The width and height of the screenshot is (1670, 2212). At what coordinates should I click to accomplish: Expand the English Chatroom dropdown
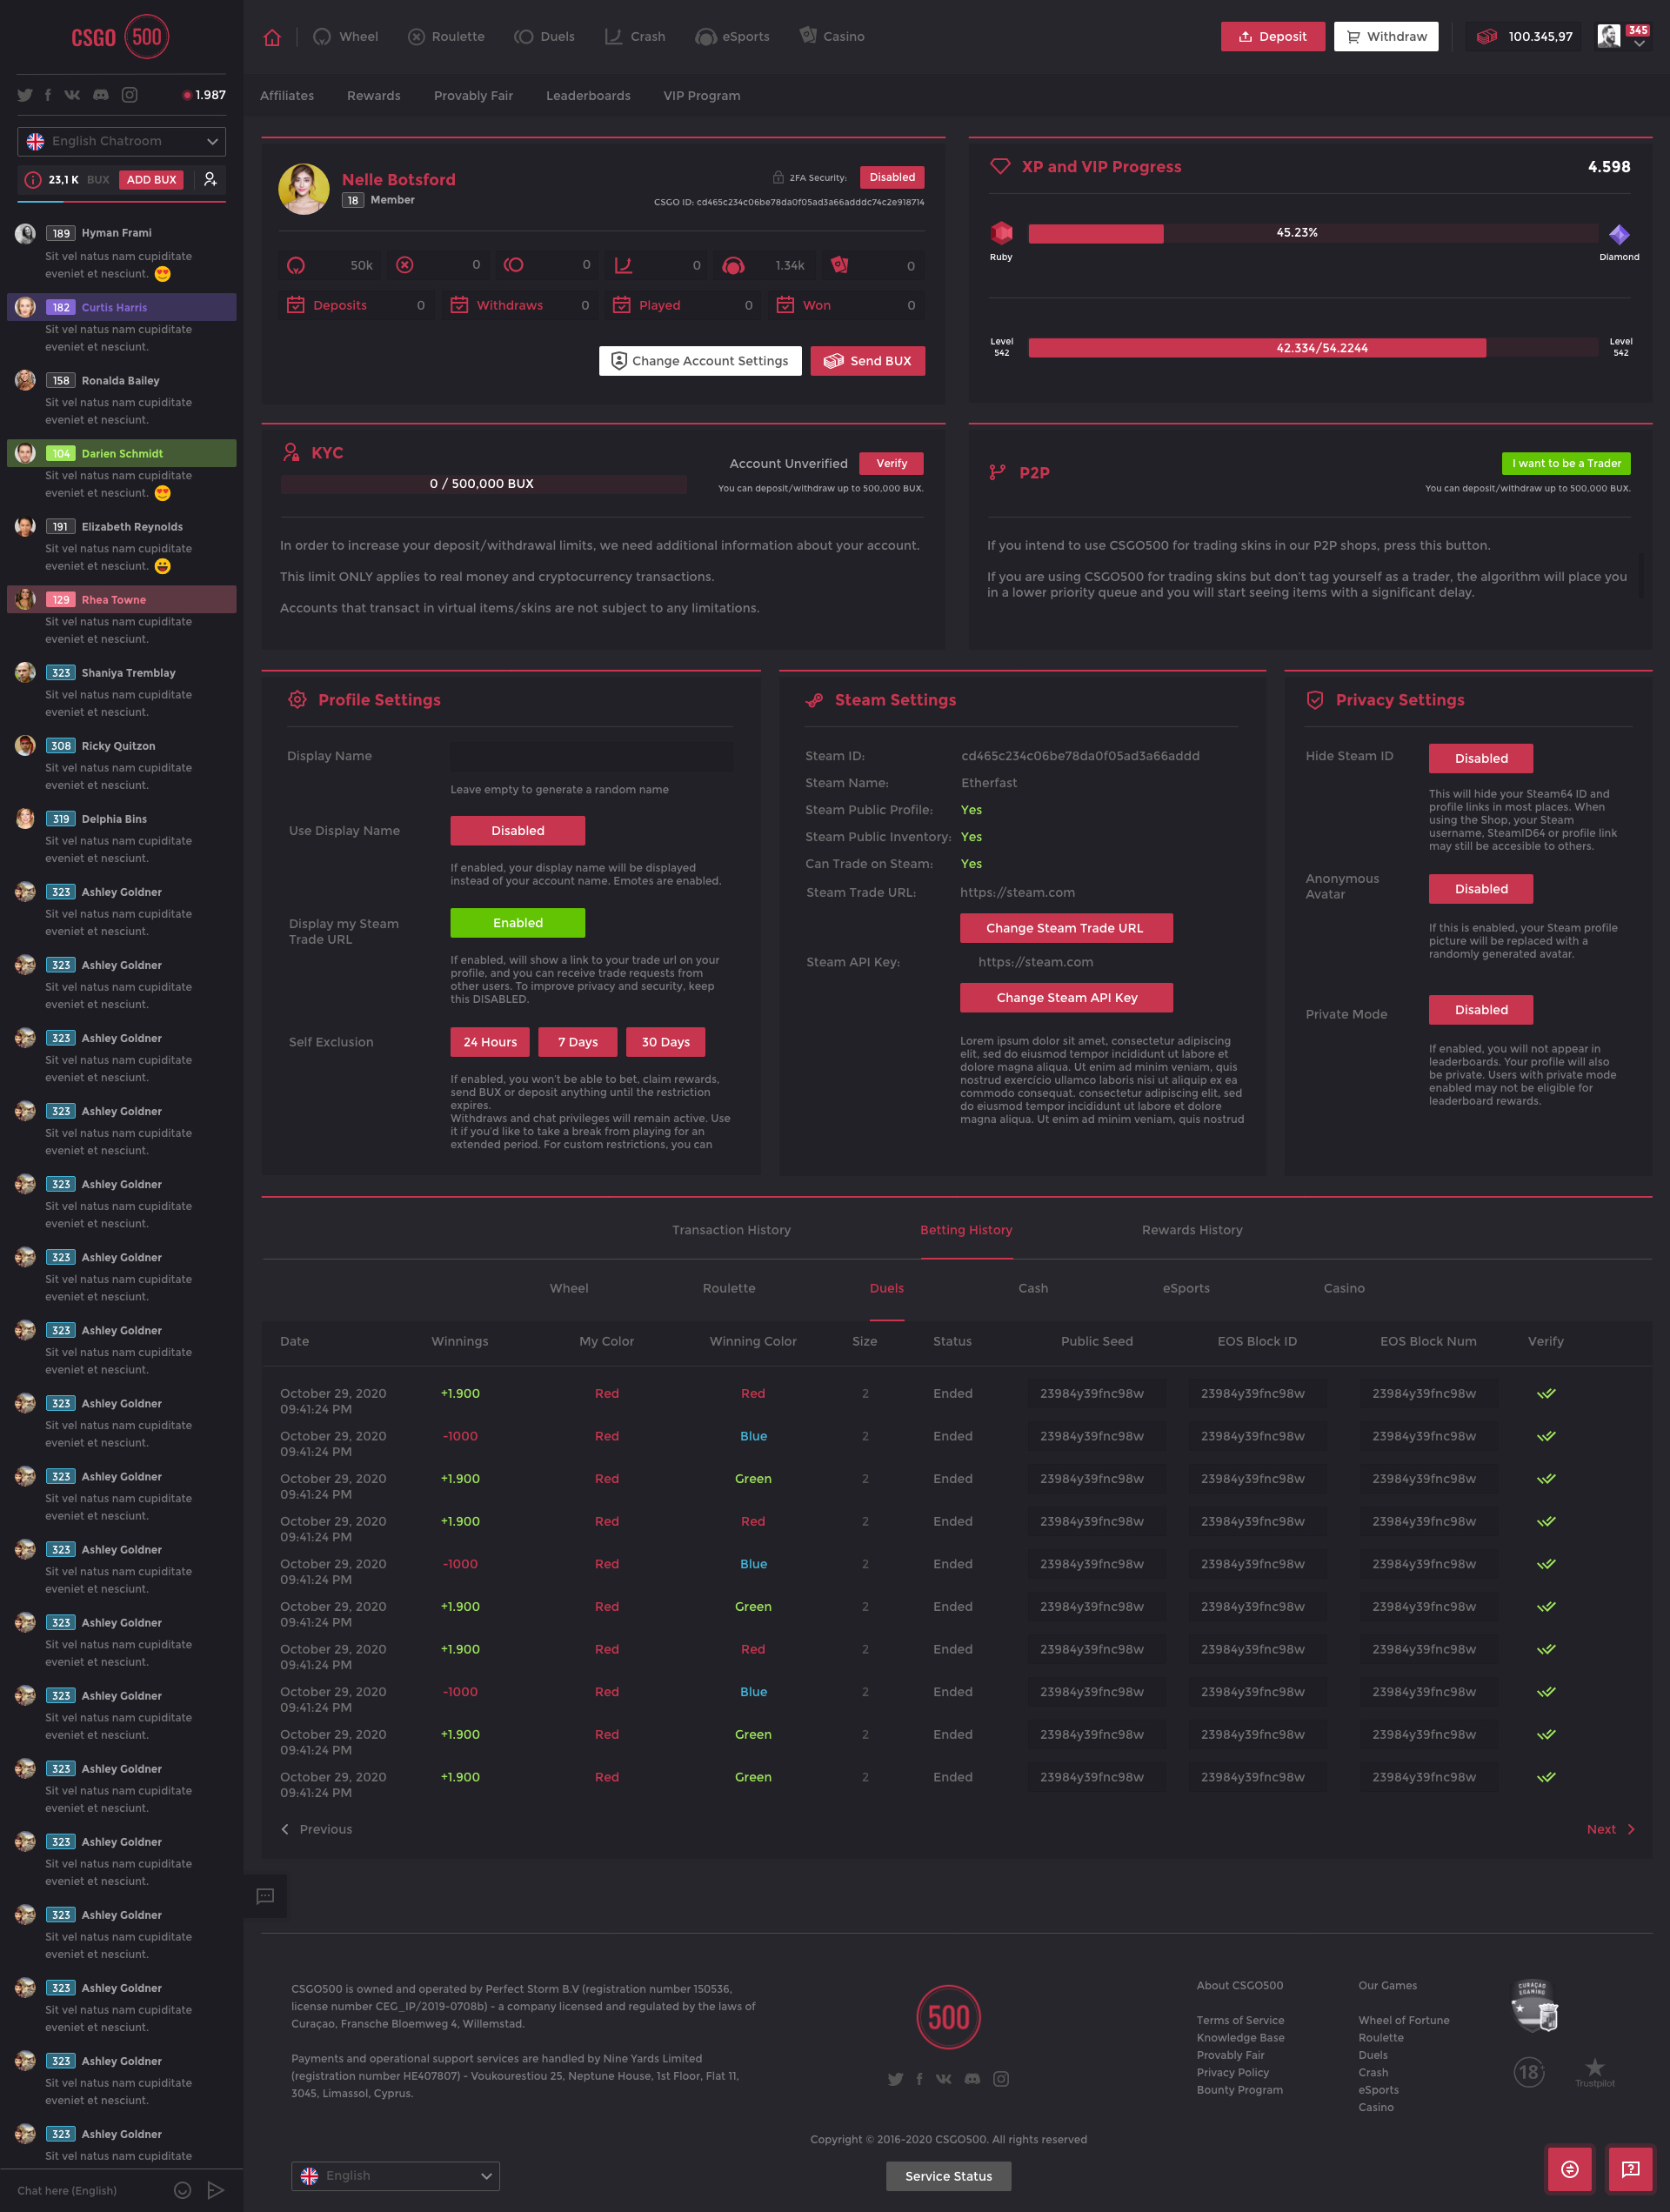121,141
